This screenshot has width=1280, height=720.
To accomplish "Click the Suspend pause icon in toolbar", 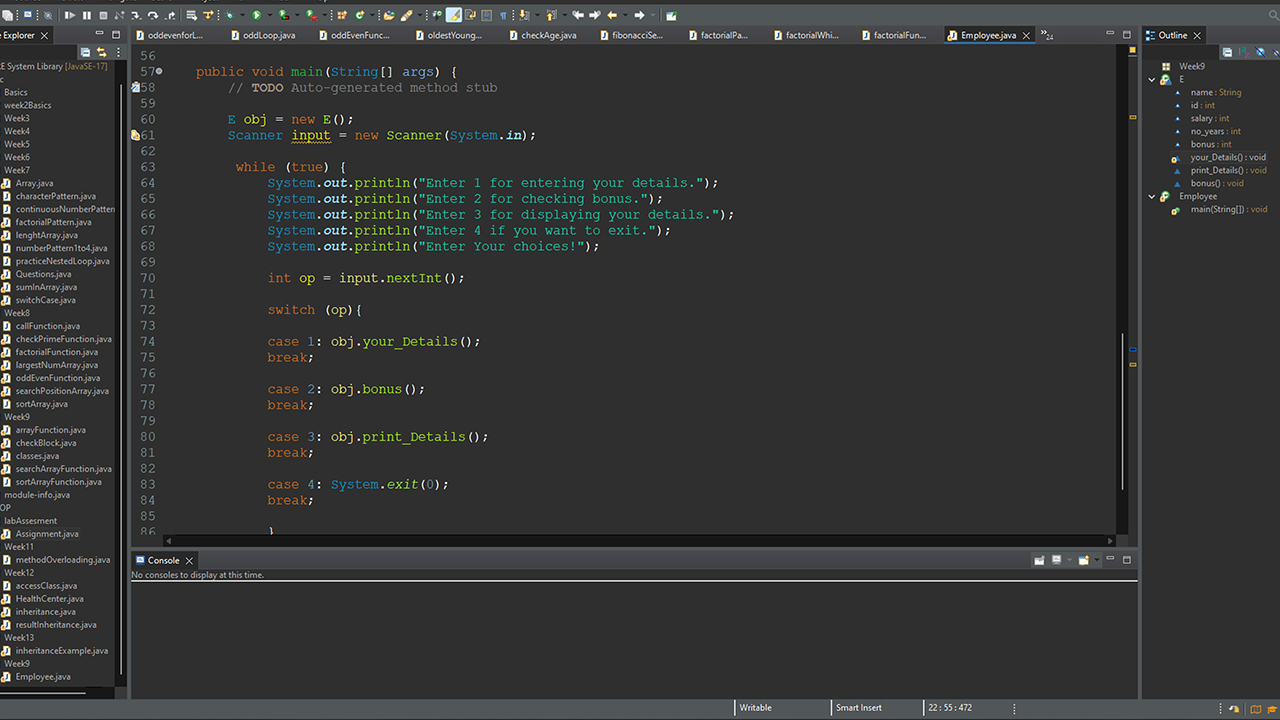I will coord(87,15).
